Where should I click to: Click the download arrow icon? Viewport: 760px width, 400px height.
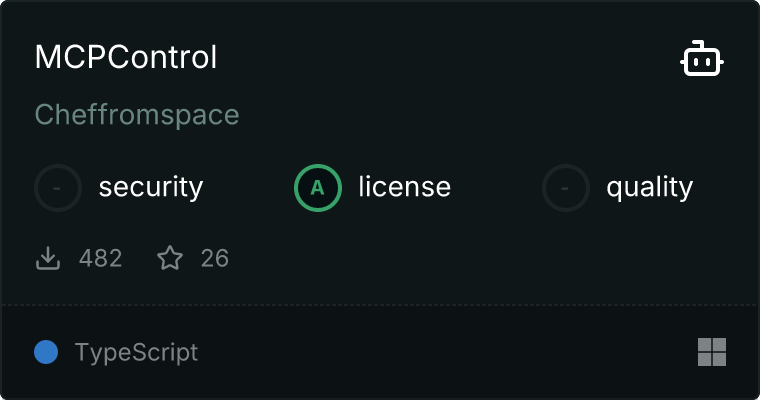[48, 259]
